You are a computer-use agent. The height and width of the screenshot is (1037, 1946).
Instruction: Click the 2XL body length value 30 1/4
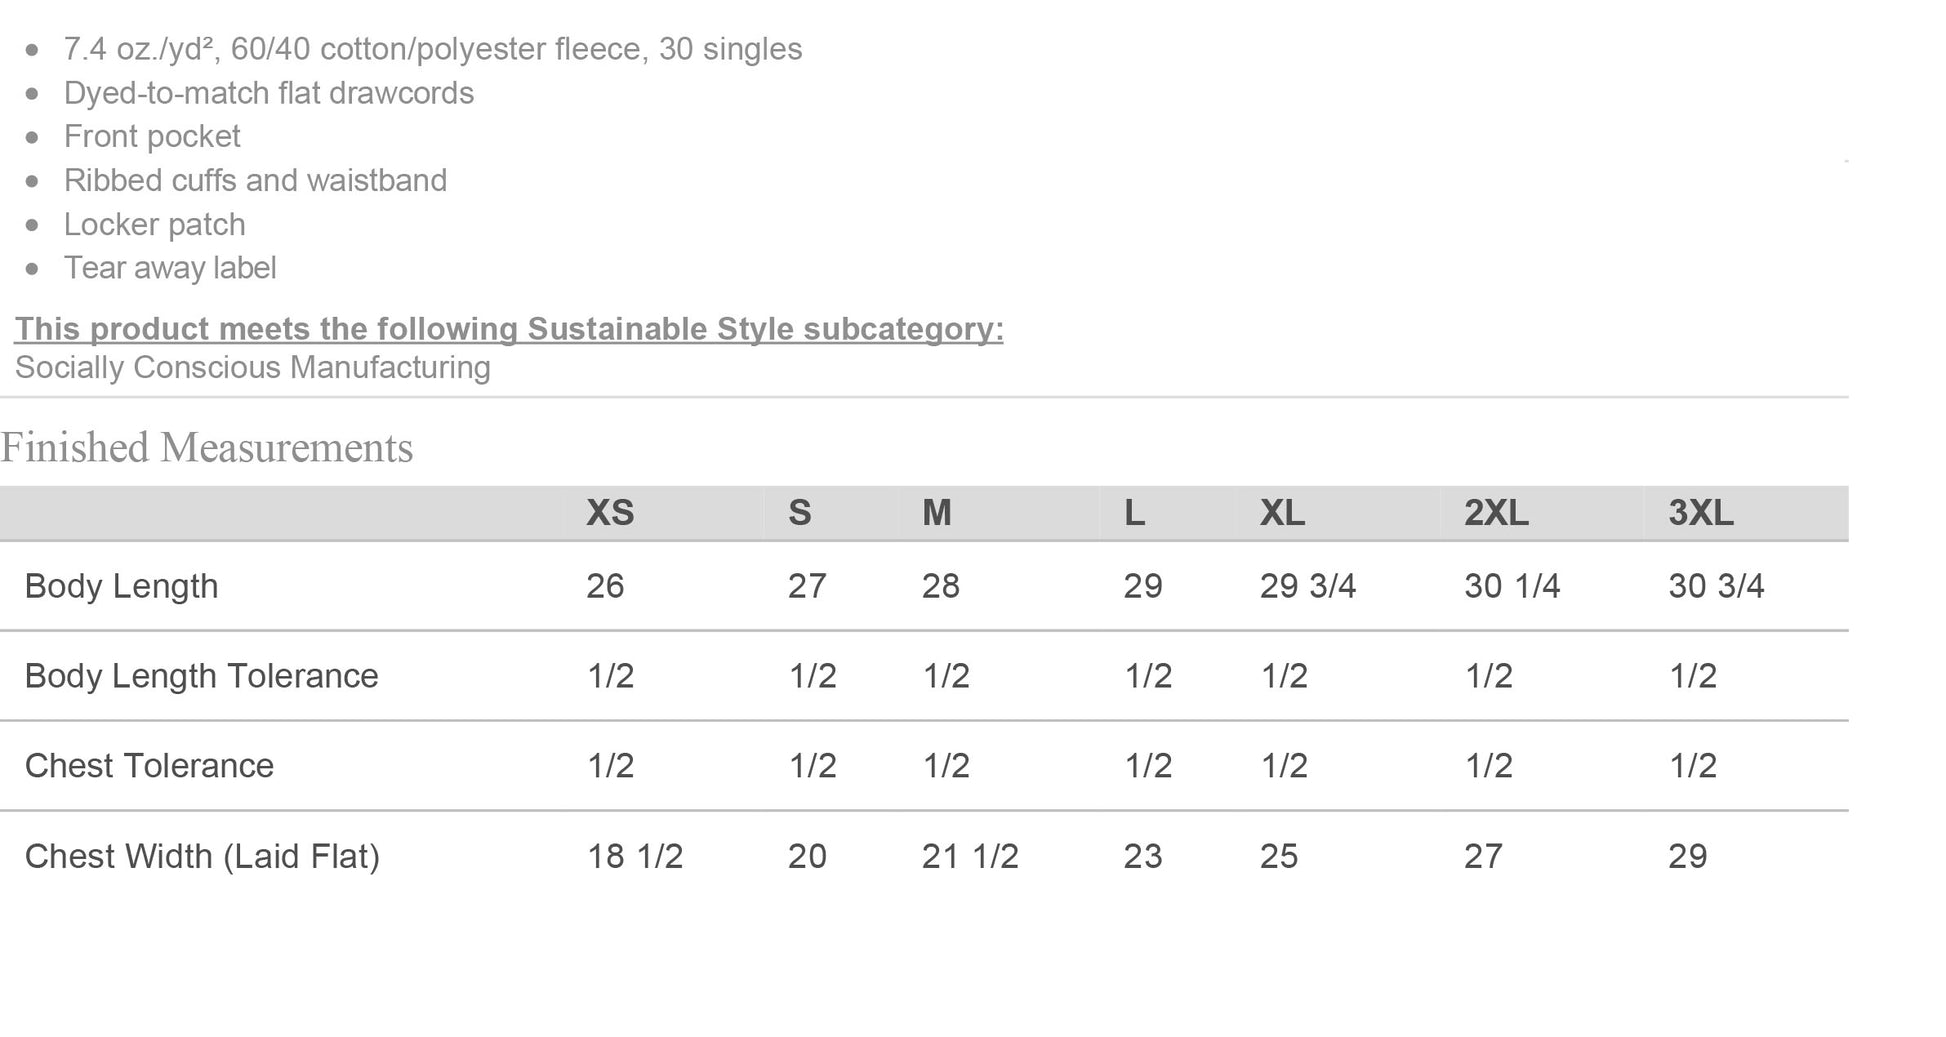(1512, 586)
